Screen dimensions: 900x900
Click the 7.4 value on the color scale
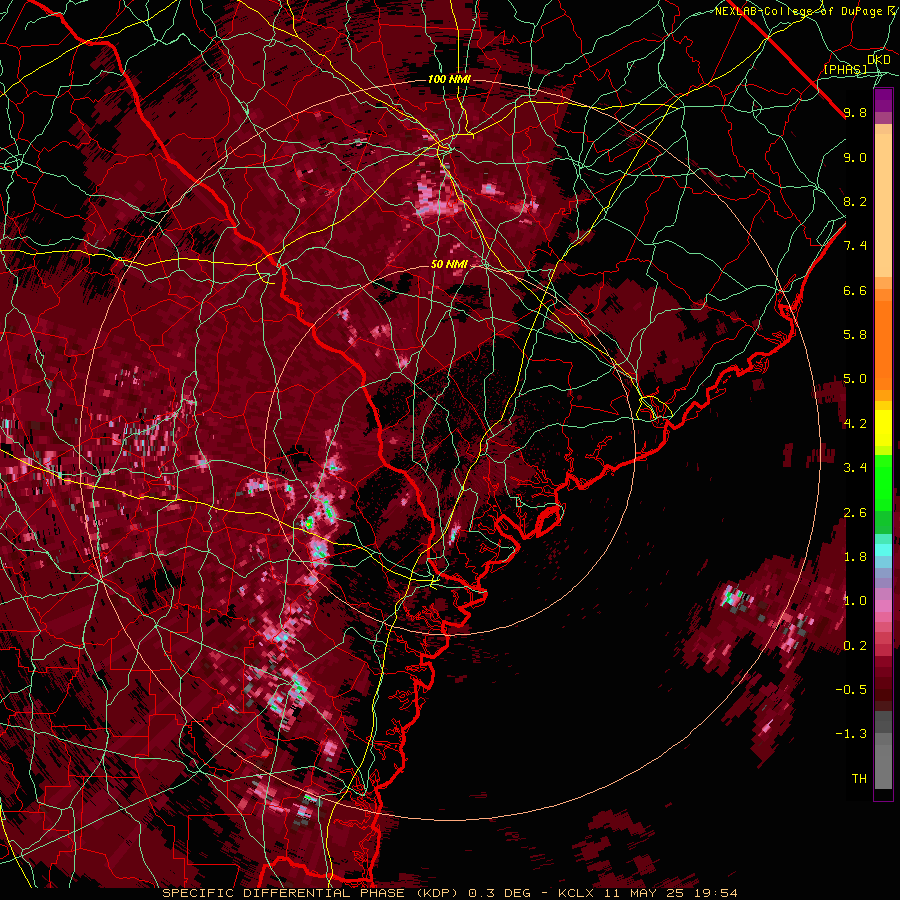[855, 246]
